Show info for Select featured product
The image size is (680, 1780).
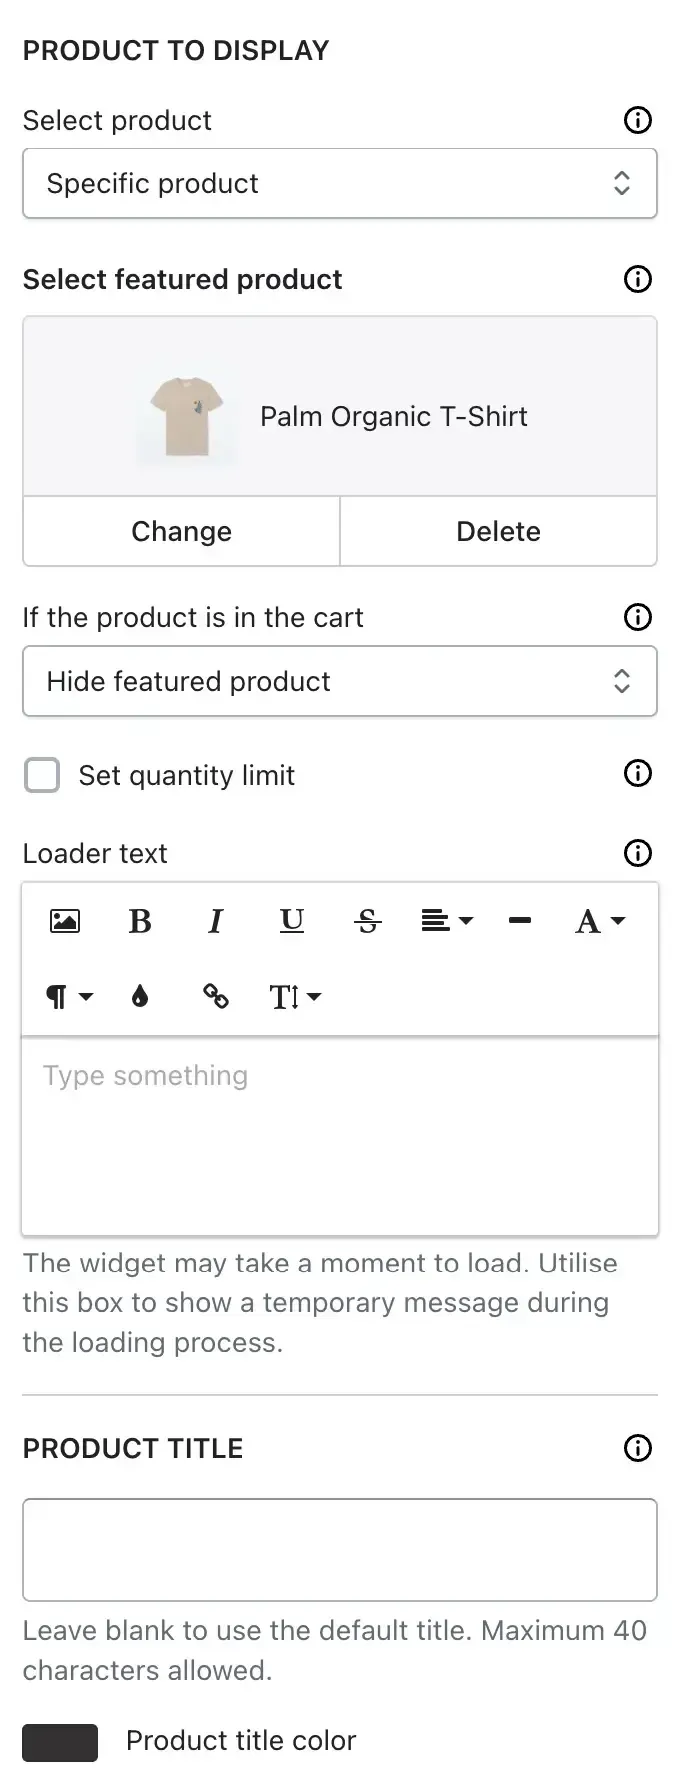638,279
